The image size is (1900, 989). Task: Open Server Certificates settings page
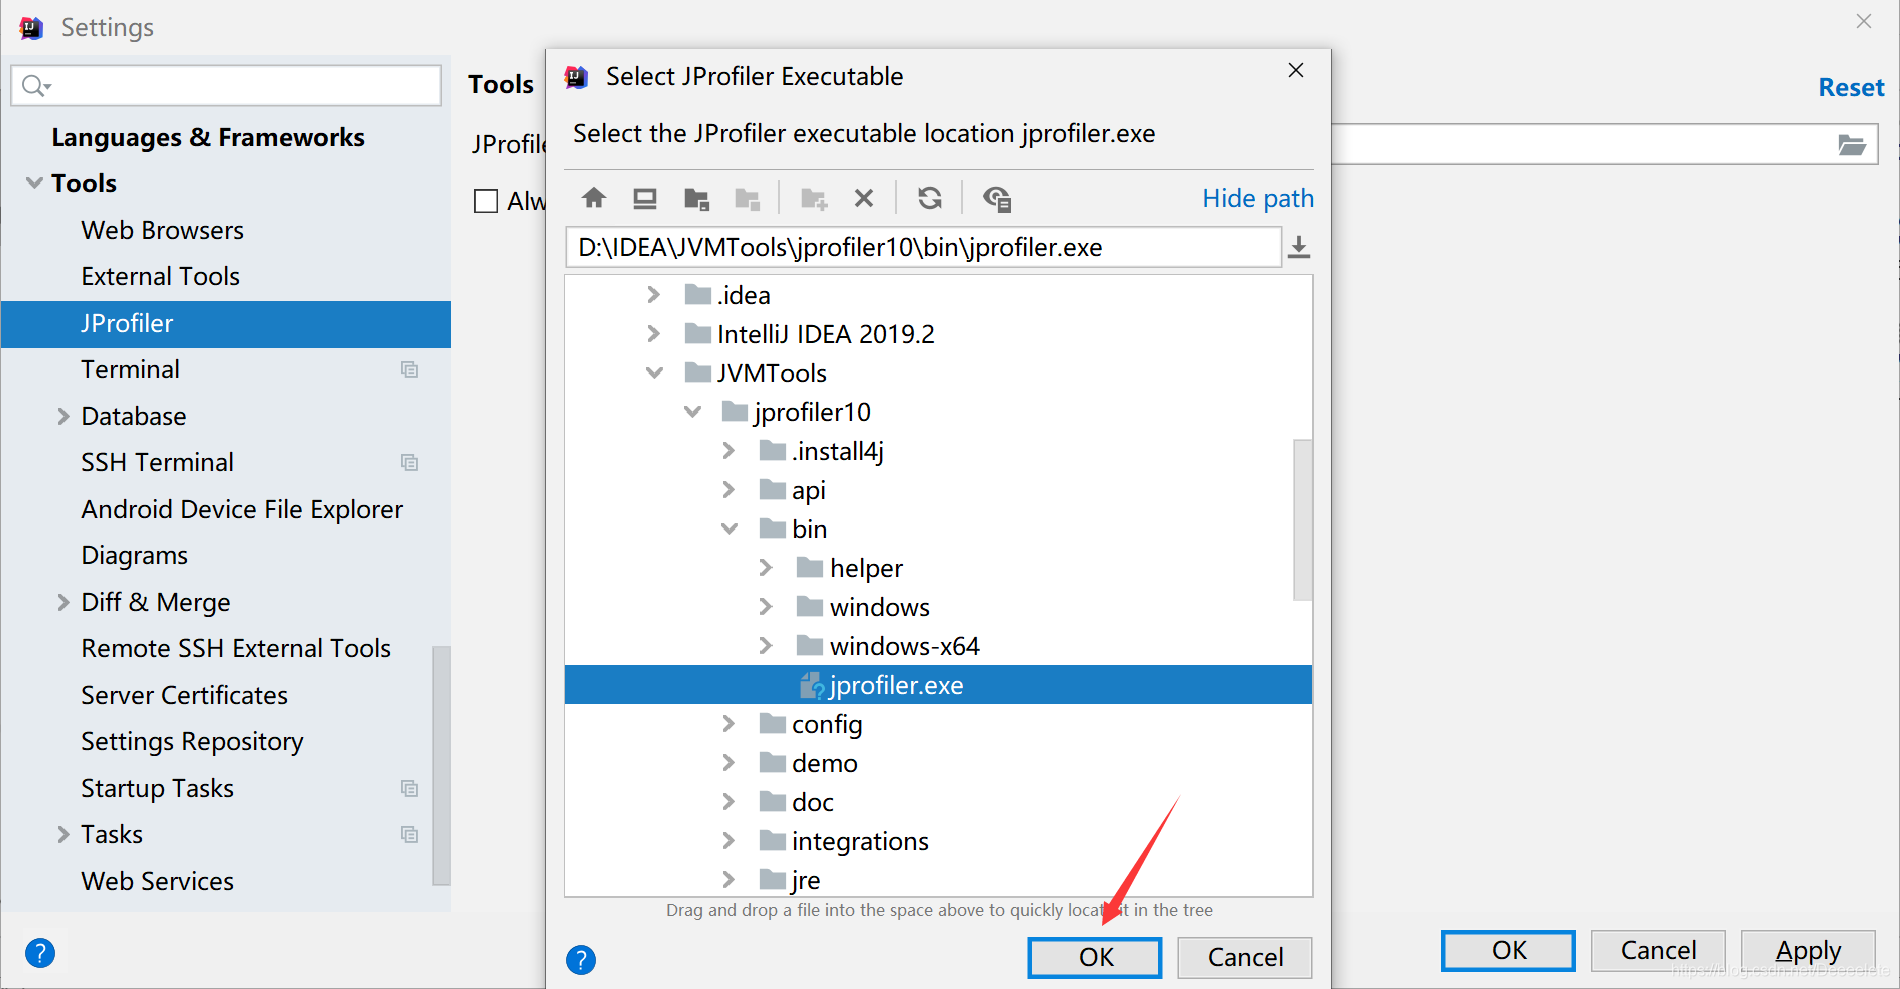[x=184, y=695]
